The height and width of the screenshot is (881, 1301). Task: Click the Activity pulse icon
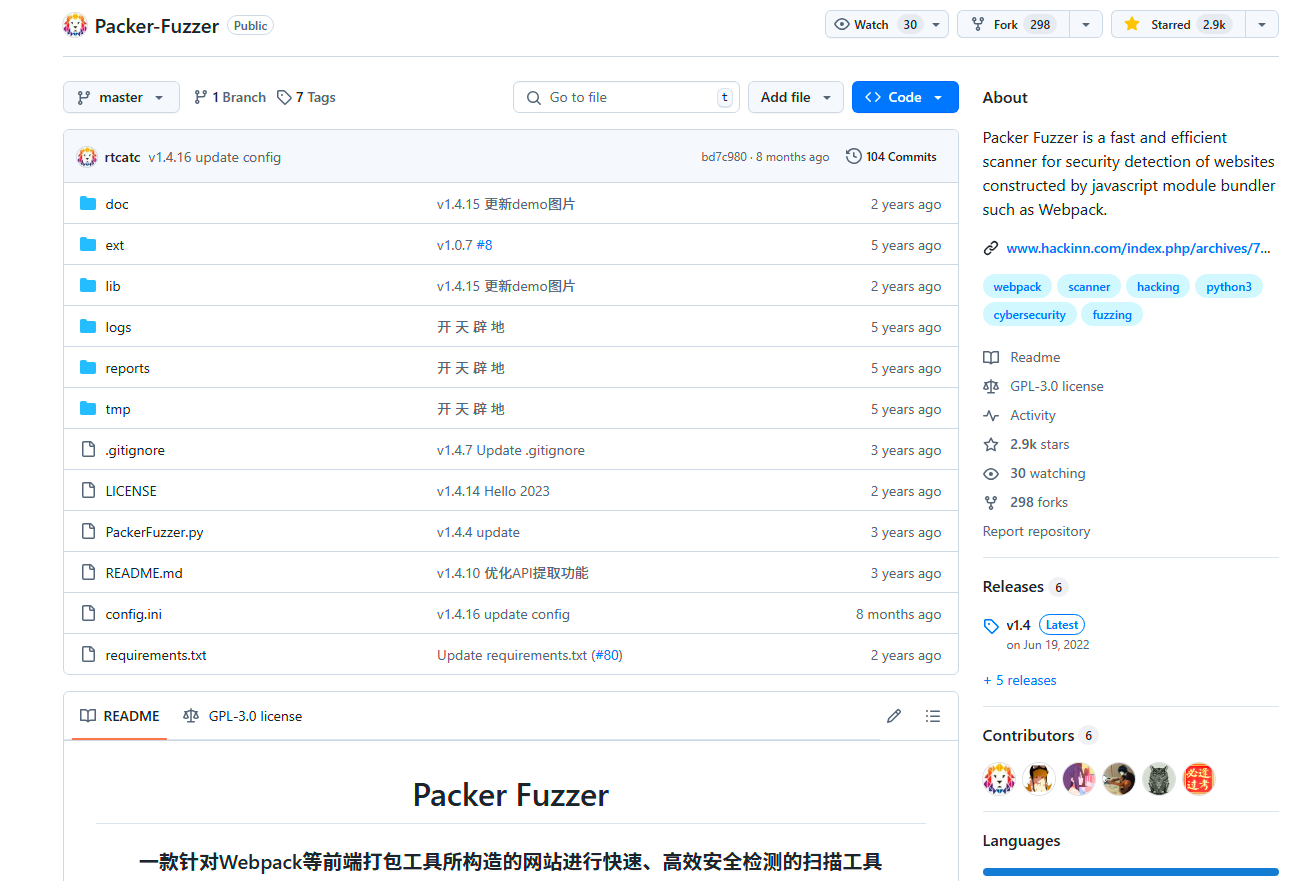tap(991, 415)
